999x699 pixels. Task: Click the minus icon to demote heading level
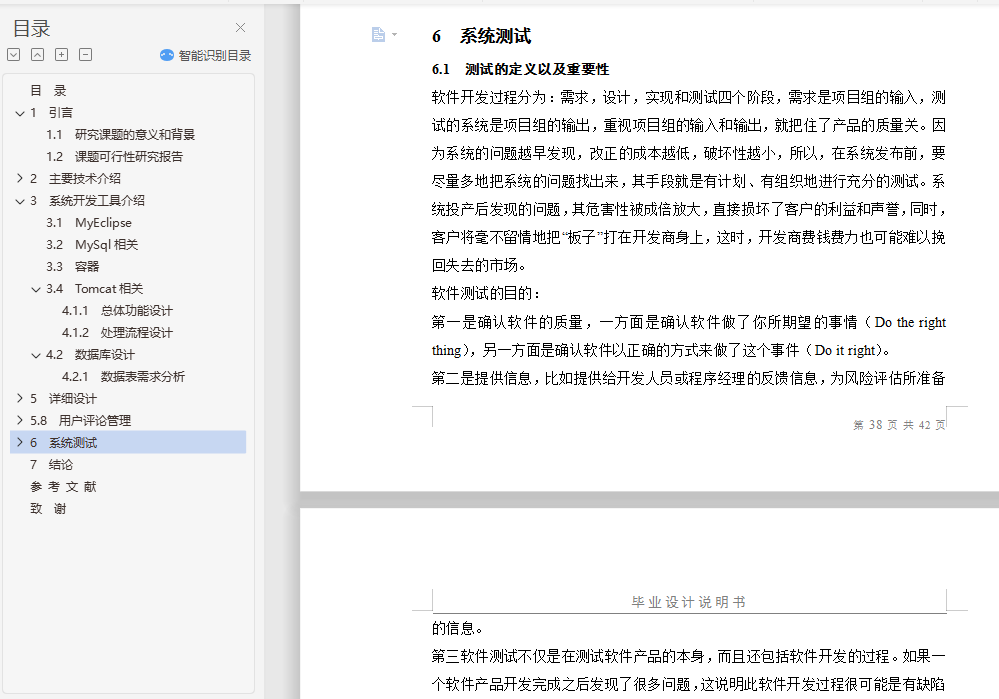(x=85, y=55)
